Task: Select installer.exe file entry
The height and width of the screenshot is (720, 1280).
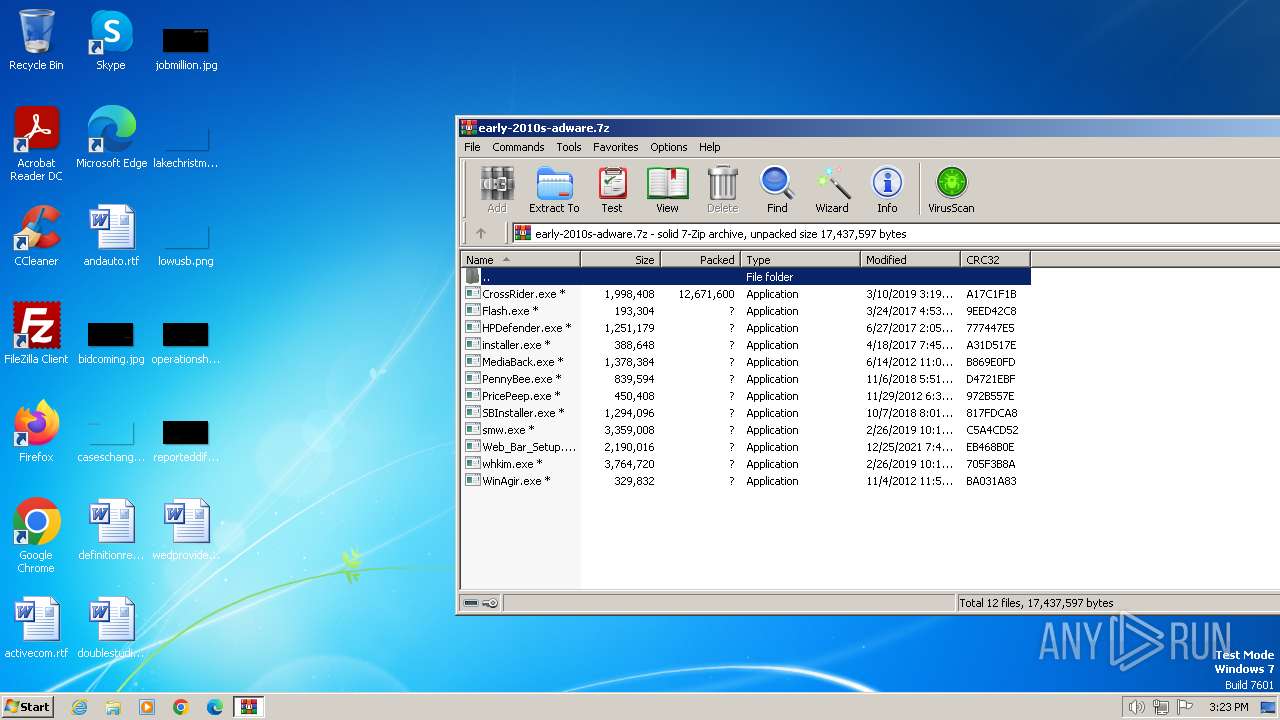Action: tap(745, 345)
